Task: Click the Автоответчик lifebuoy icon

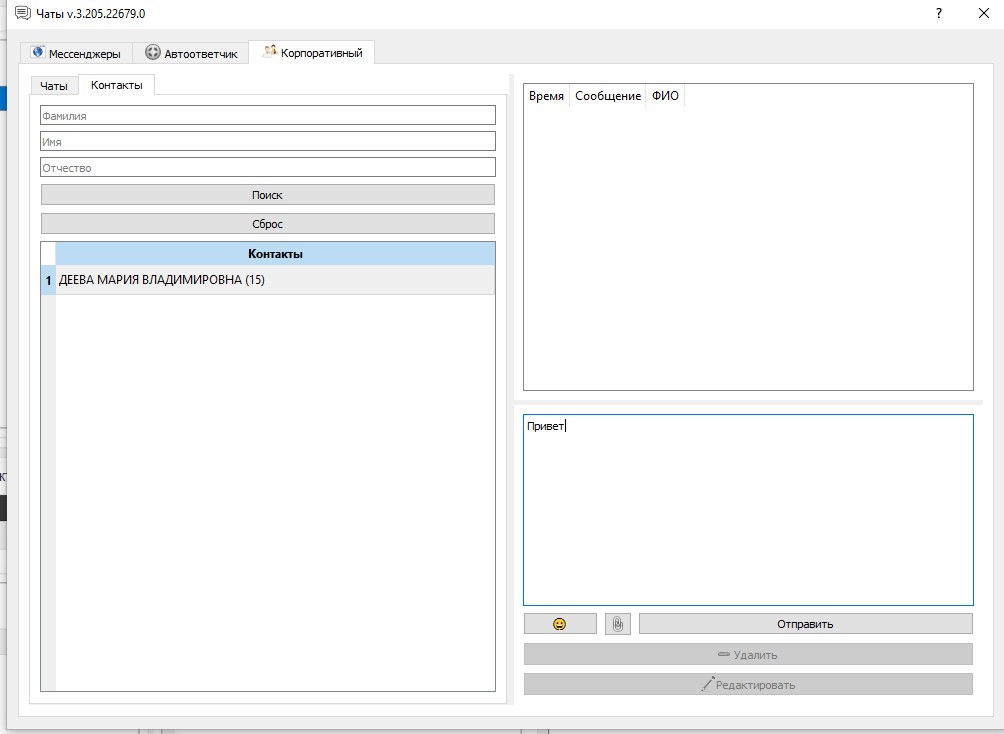Action: (x=152, y=53)
